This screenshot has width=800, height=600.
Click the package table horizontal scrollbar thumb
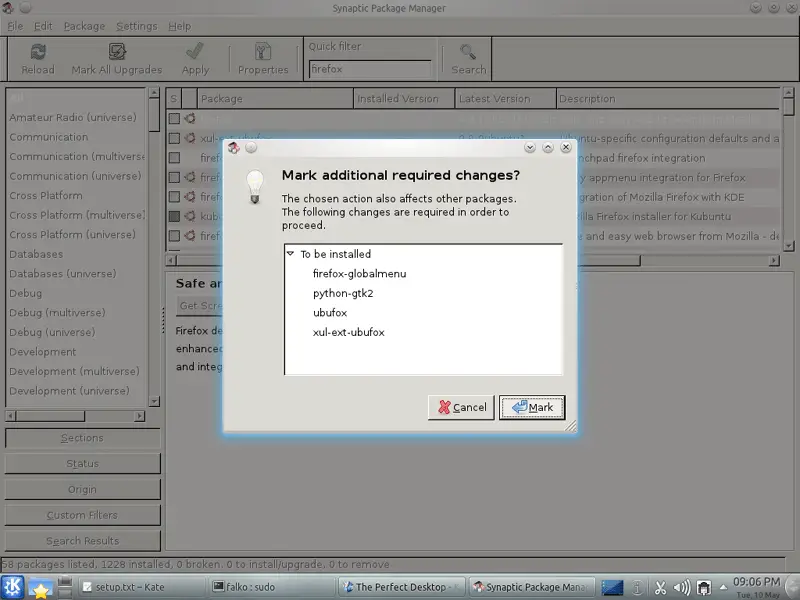pyautogui.click(x=408, y=260)
